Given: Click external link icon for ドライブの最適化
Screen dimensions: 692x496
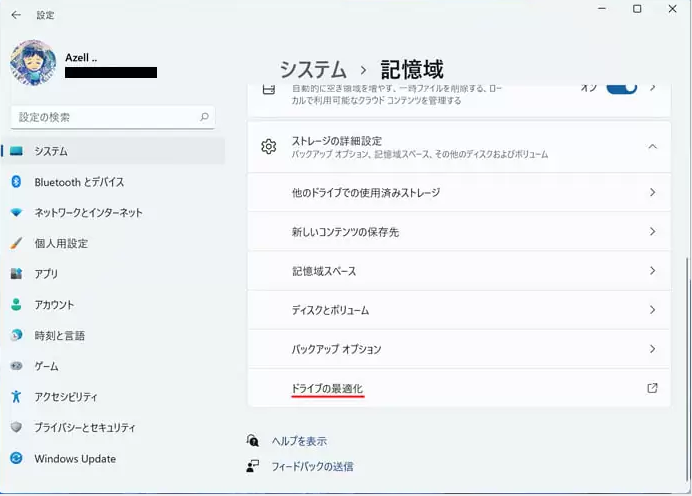Looking at the screenshot, I should tap(652, 388).
